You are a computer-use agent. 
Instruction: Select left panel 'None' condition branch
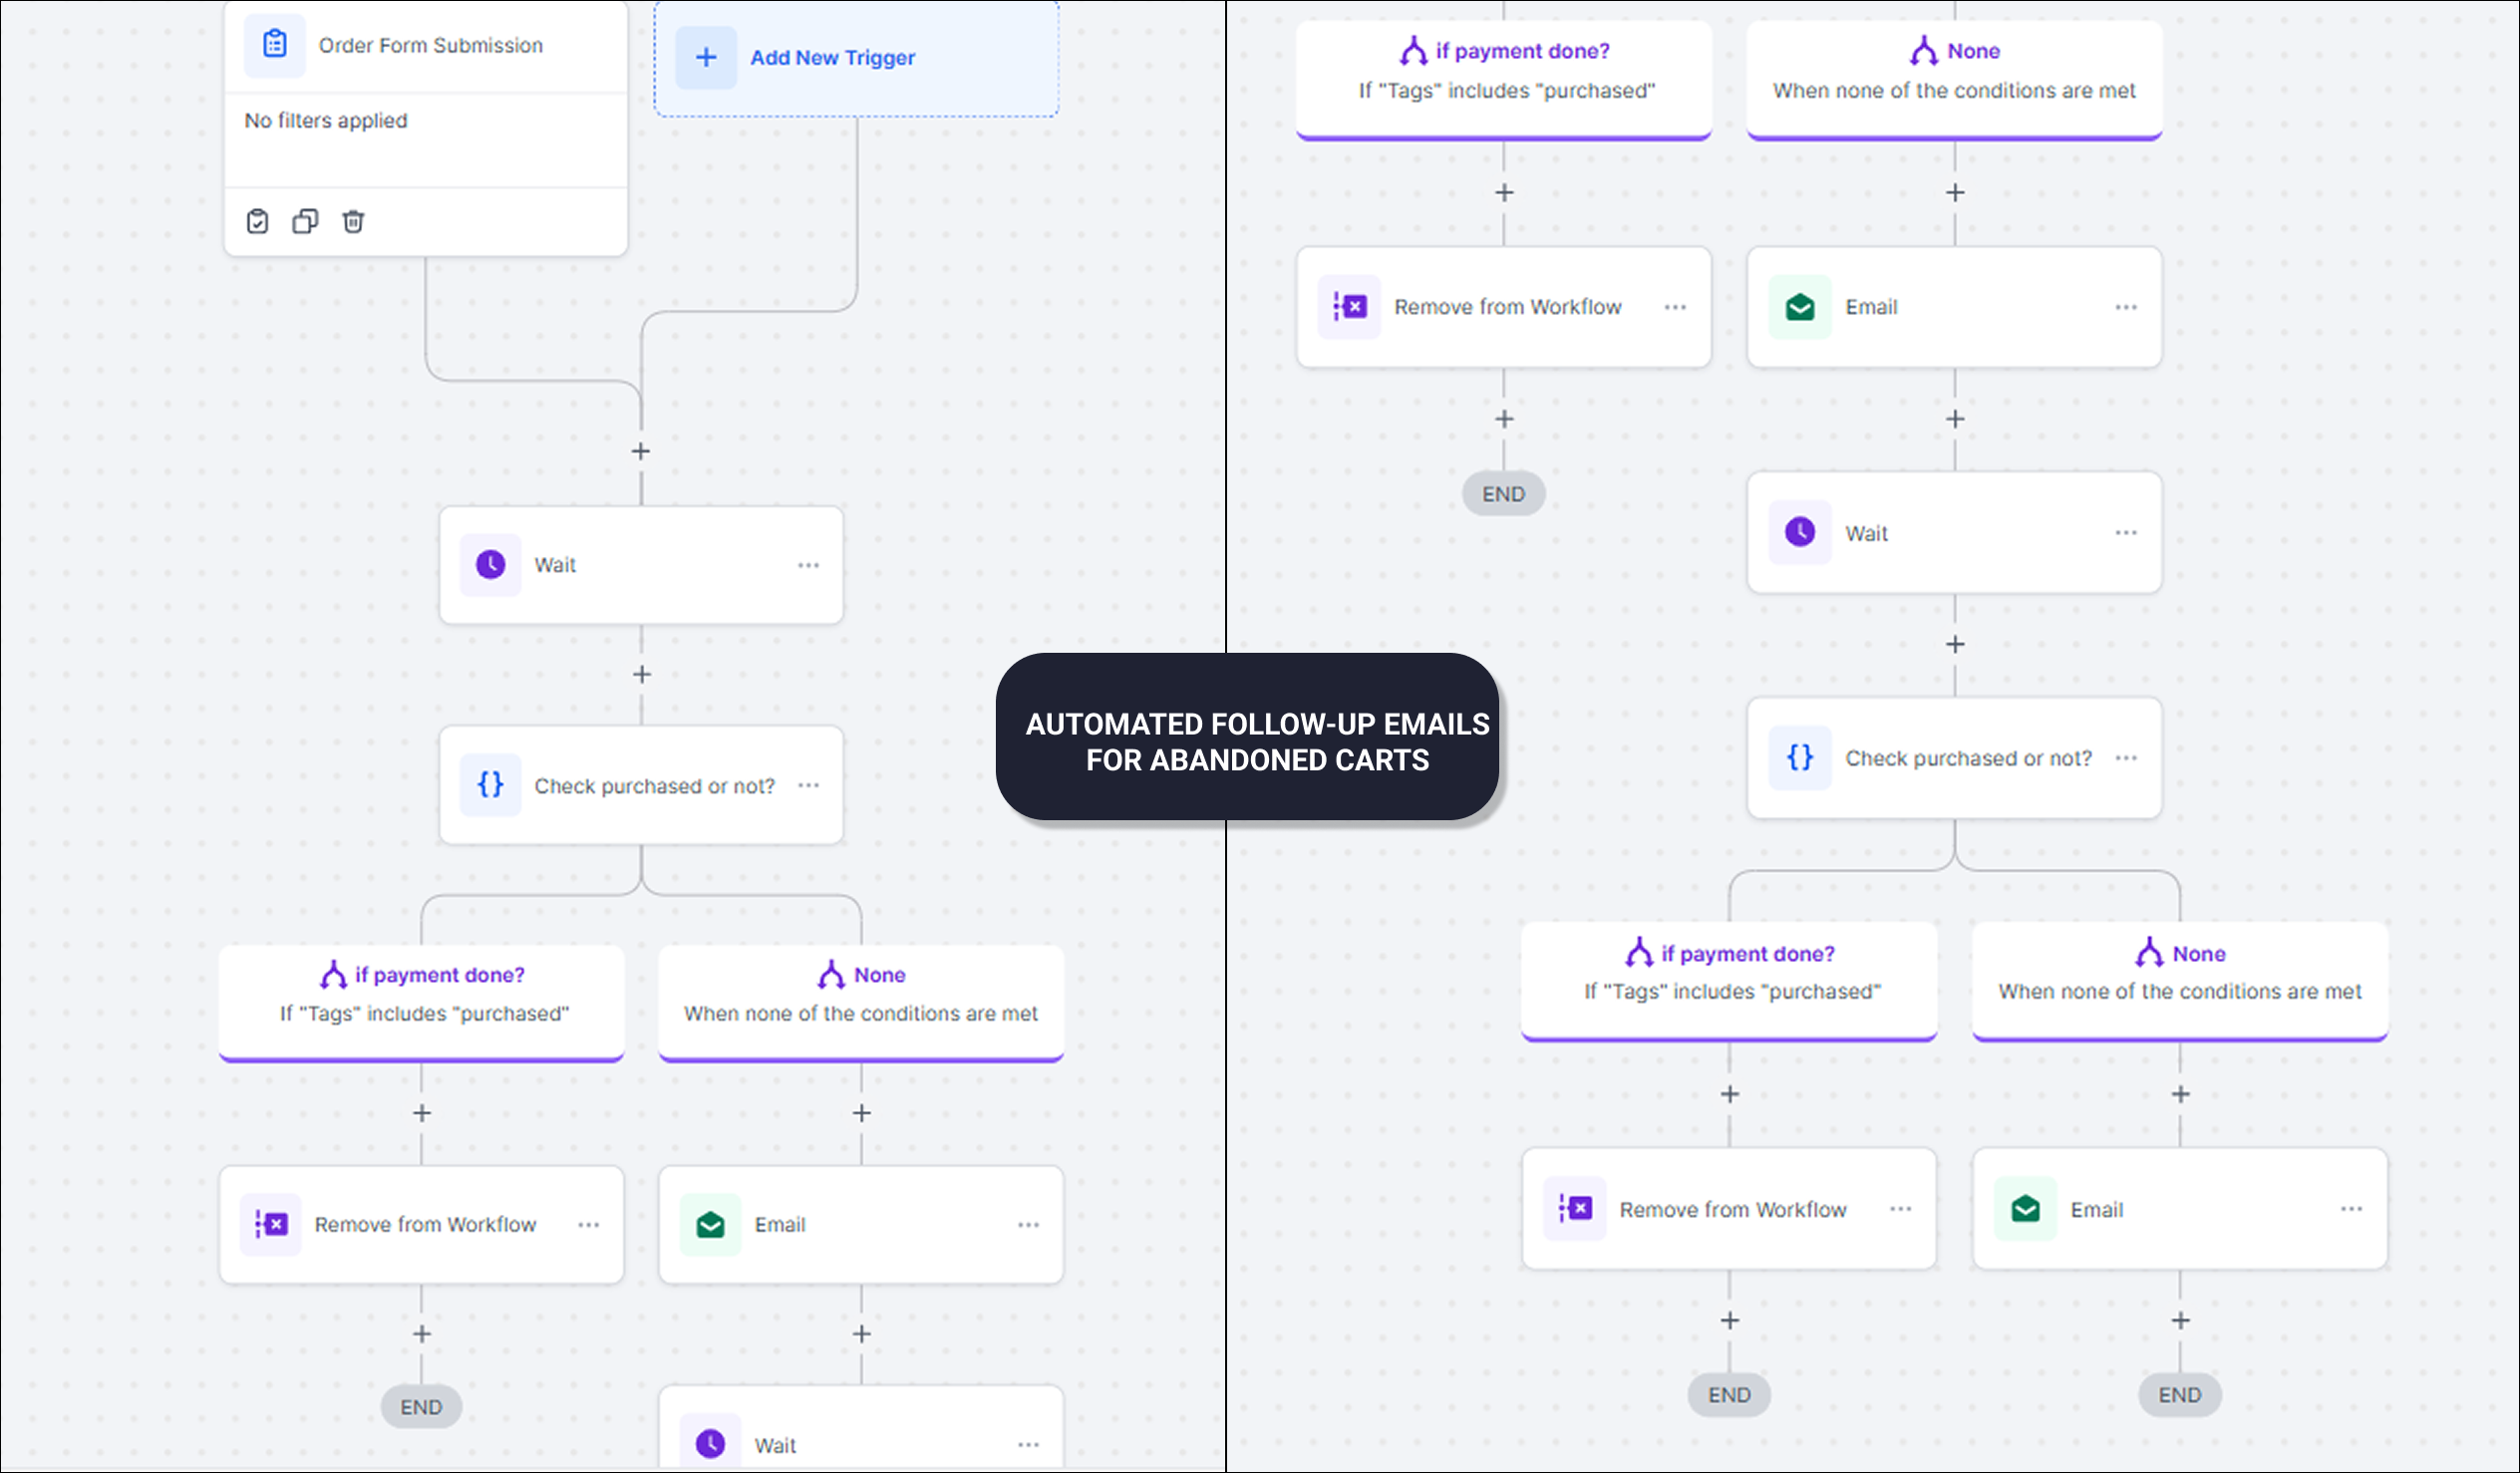[x=861, y=994]
